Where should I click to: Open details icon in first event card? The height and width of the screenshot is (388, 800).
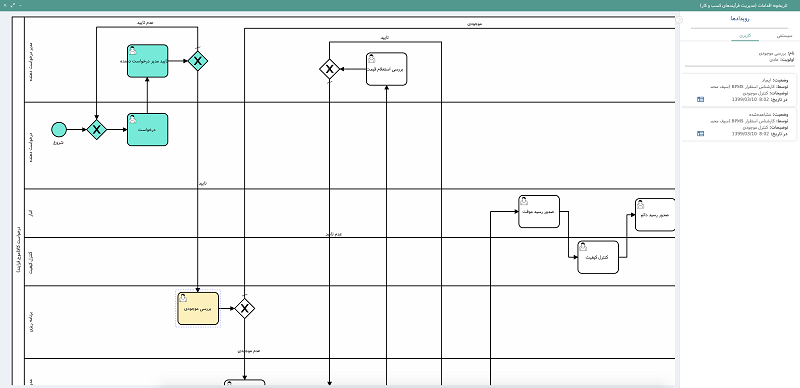click(701, 100)
